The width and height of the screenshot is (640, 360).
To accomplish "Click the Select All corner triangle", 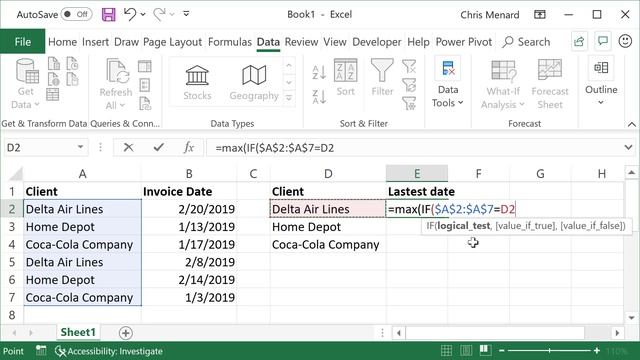I will tap(16, 174).
